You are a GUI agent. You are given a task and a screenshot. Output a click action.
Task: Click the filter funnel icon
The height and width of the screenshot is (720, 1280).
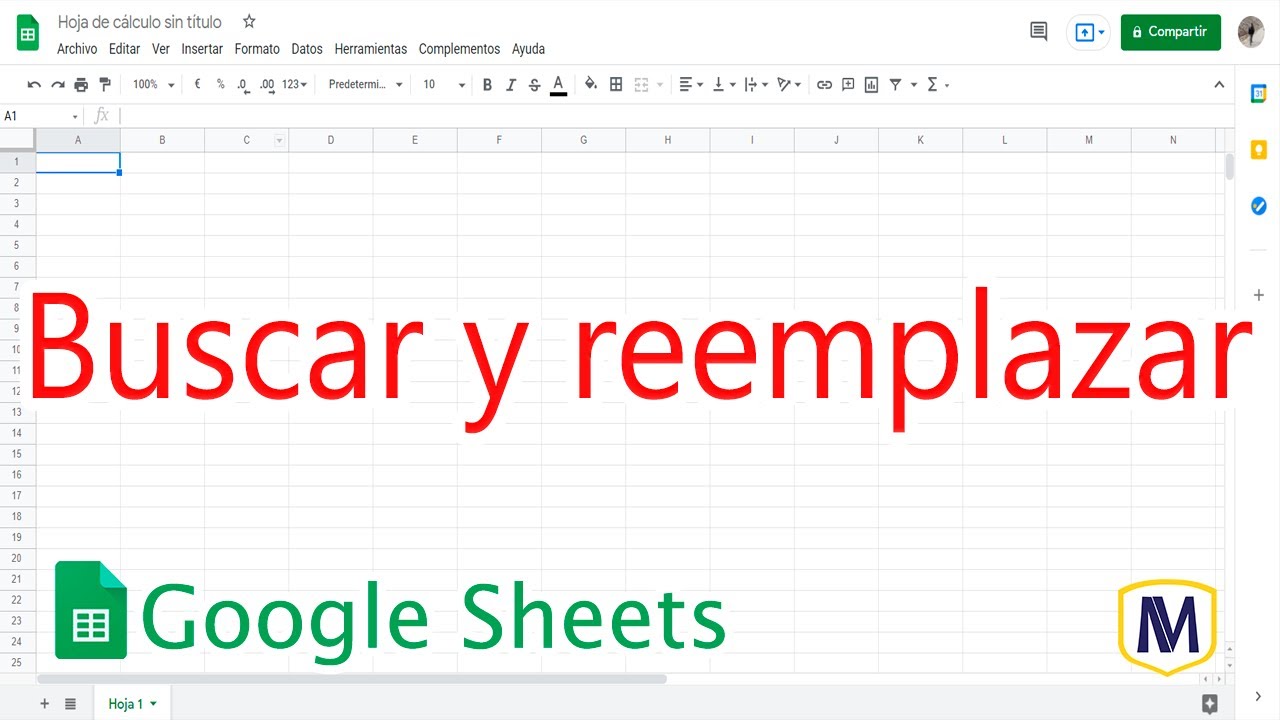[896, 85]
